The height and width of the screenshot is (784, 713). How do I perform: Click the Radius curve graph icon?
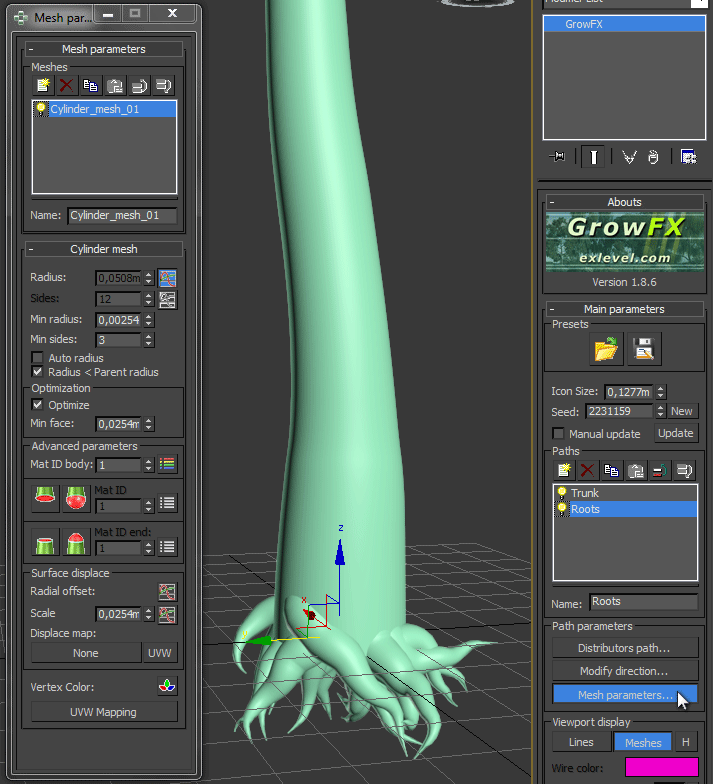167,277
